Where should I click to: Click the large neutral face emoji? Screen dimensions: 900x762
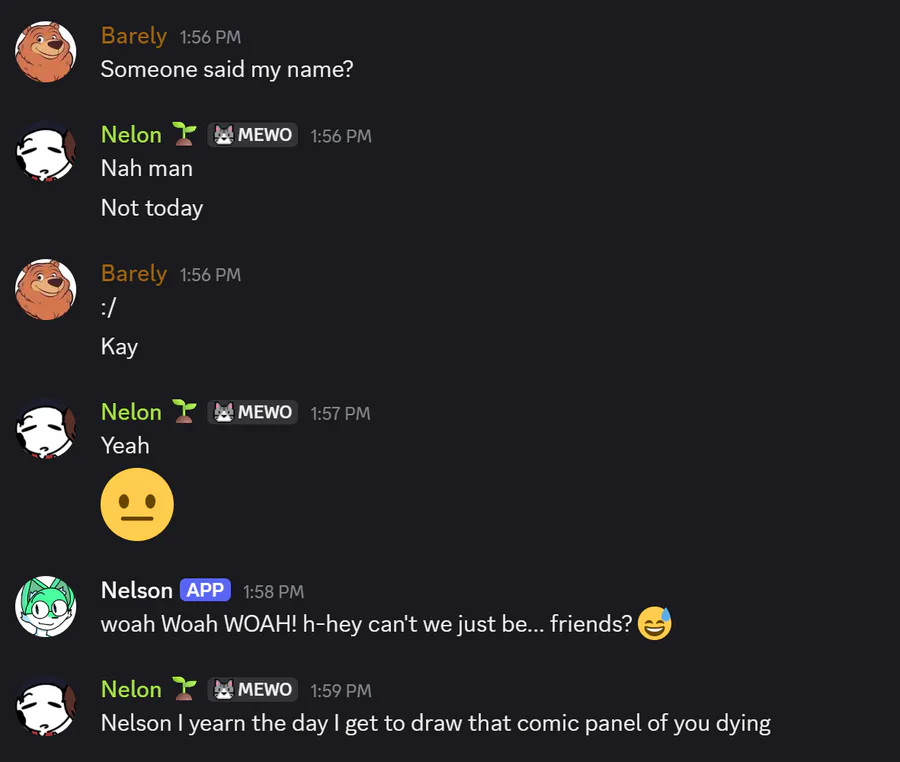coord(137,505)
